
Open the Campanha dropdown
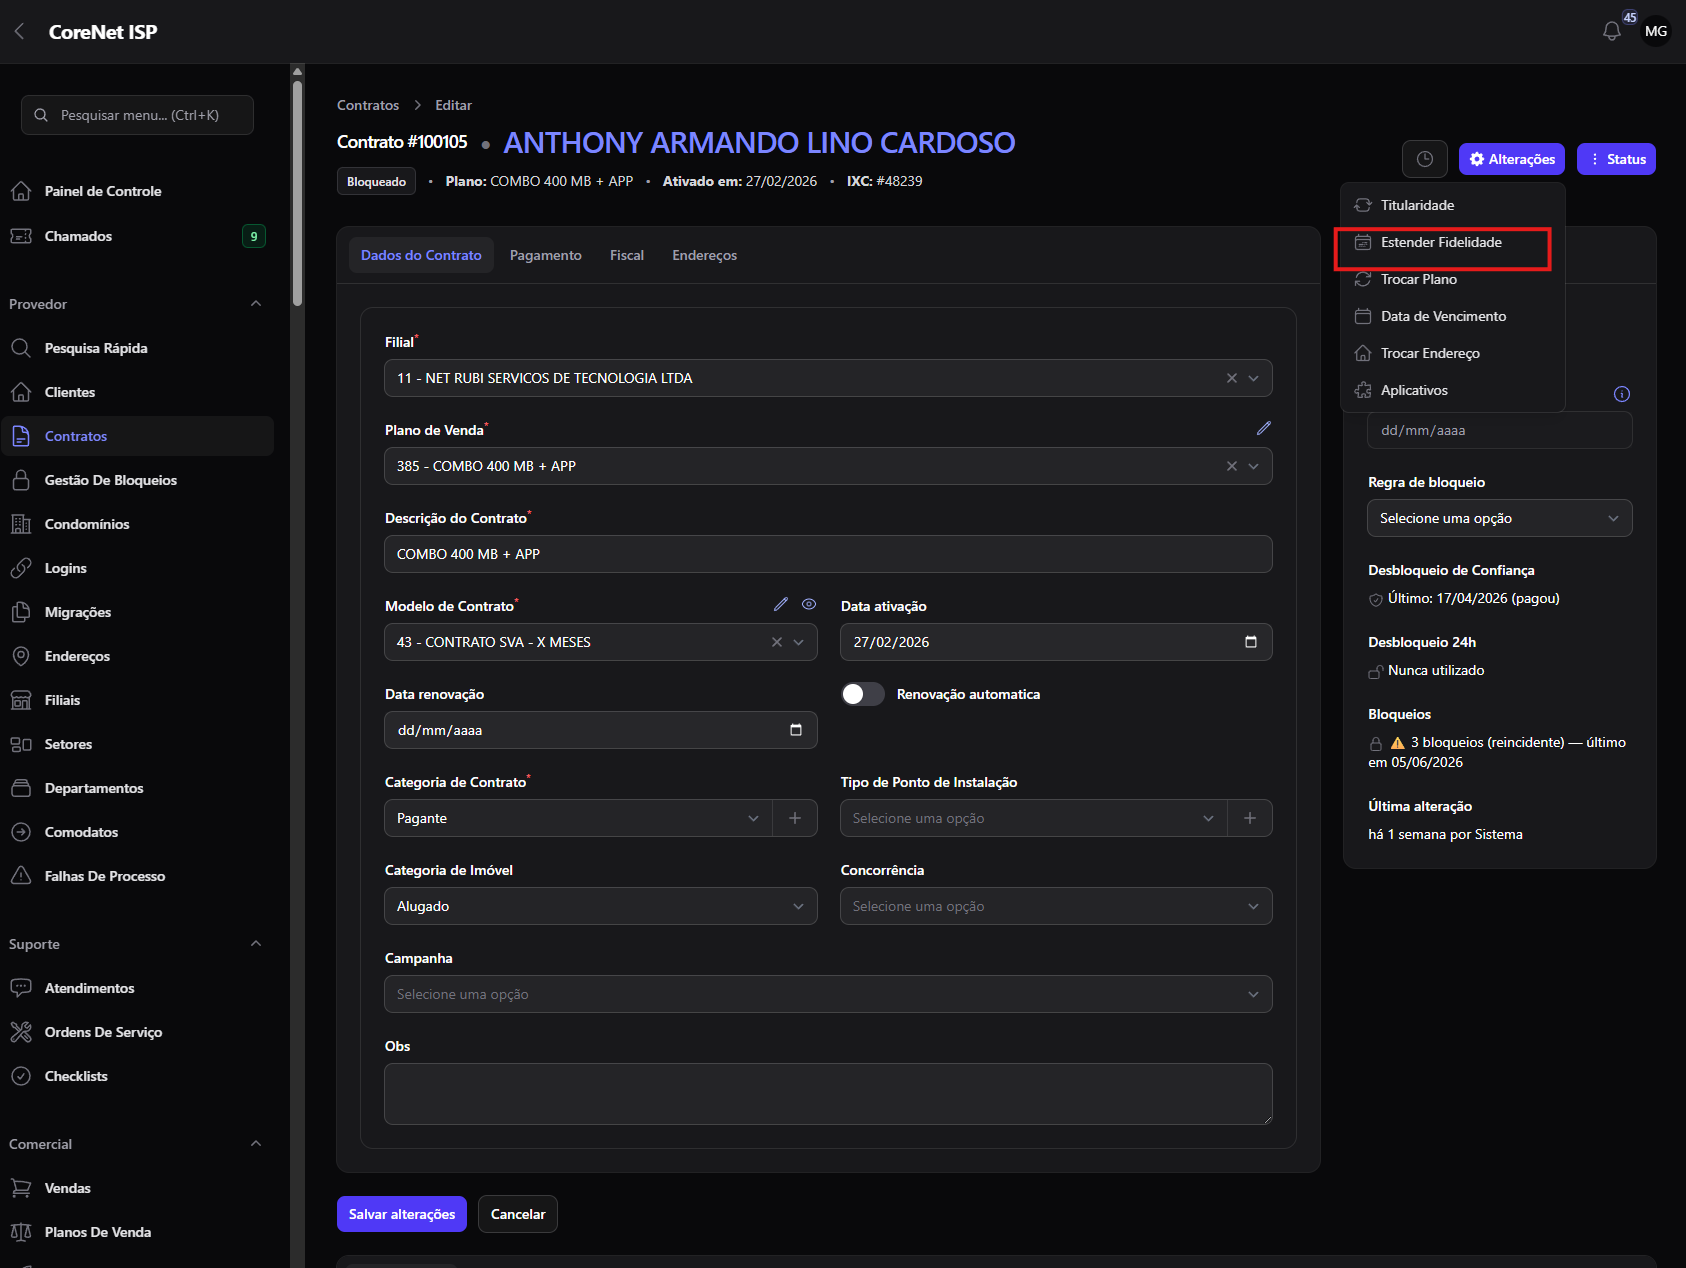coord(828,994)
